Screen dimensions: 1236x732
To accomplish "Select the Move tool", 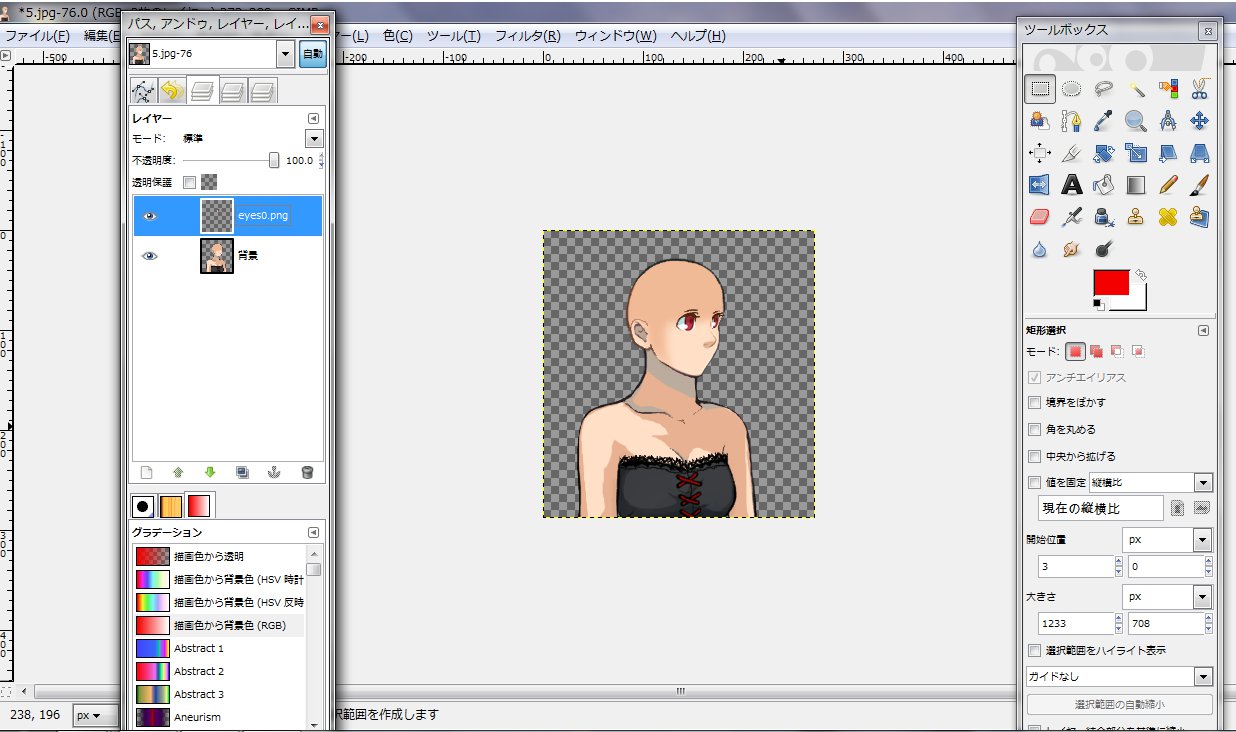I will (1200, 121).
